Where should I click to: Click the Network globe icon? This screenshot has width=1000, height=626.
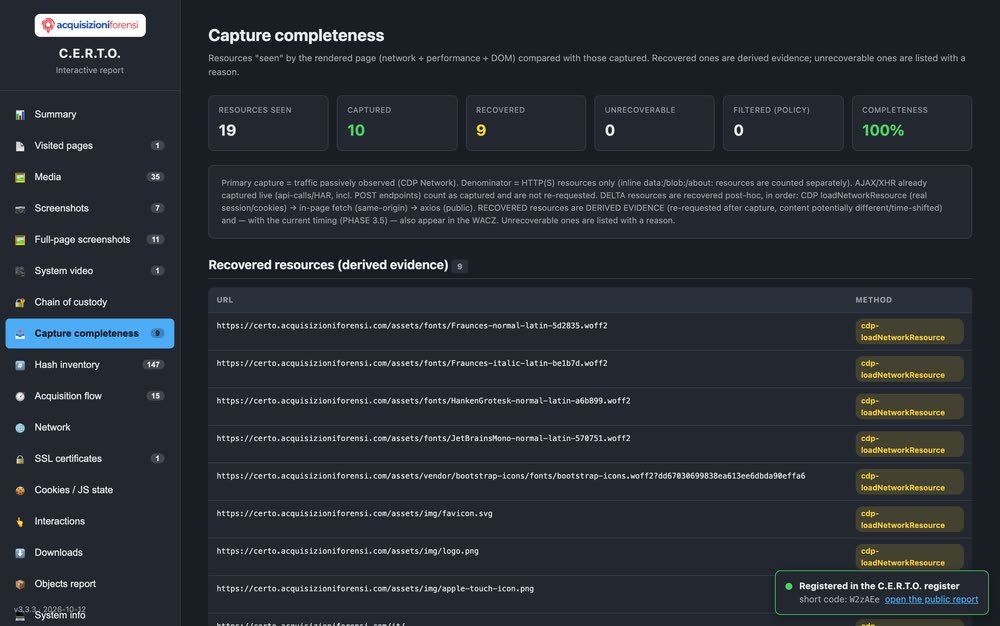pos(20,427)
